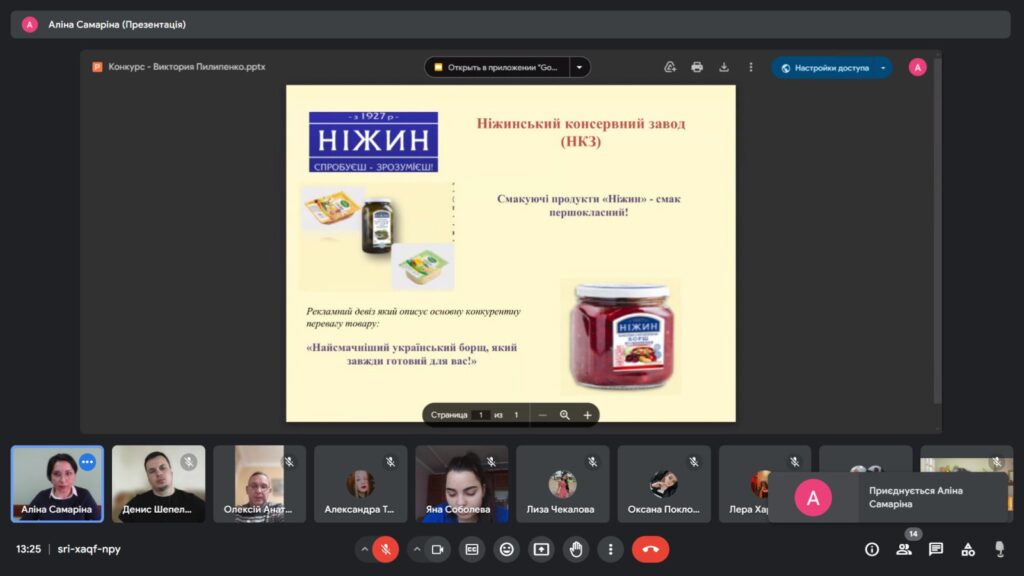Print the presentation with printer icon
Image resolution: width=1024 pixels, height=576 pixels.
point(697,67)
